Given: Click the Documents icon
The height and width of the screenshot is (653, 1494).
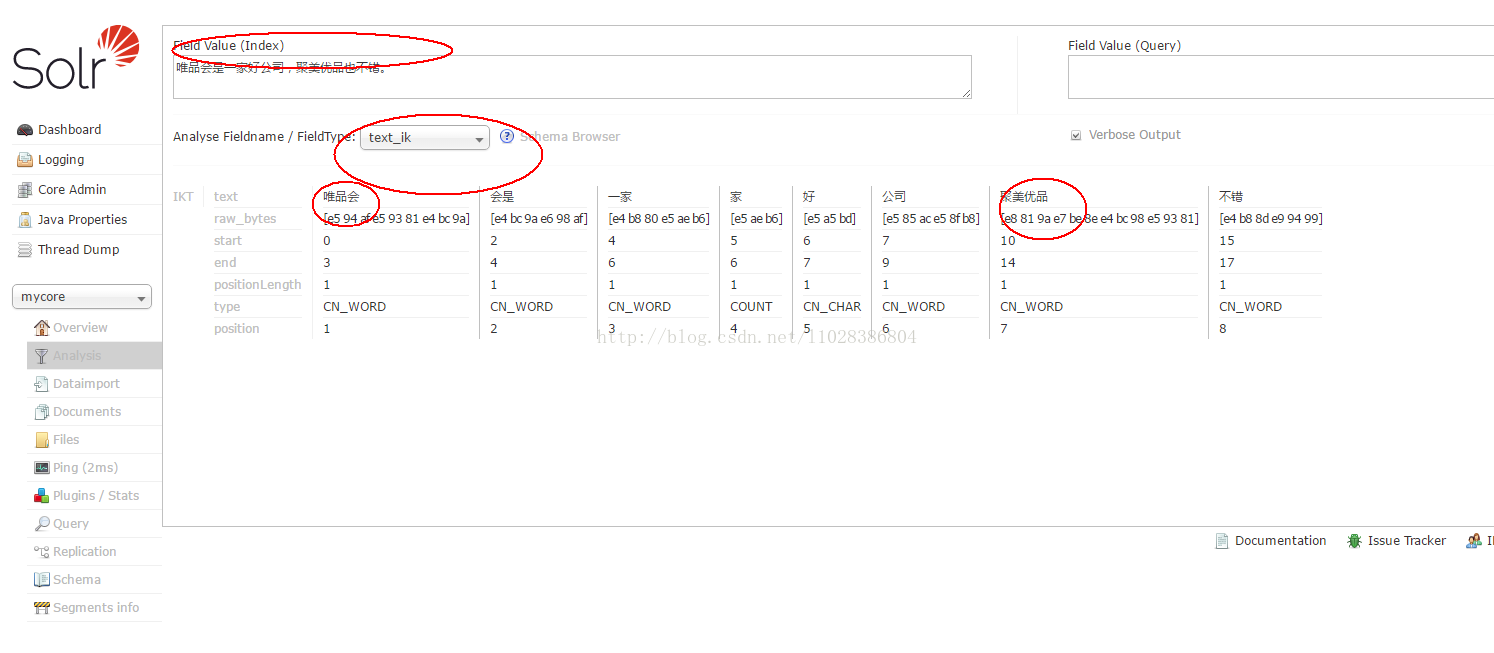Looking at the screenshot, I should coord(41,412).
